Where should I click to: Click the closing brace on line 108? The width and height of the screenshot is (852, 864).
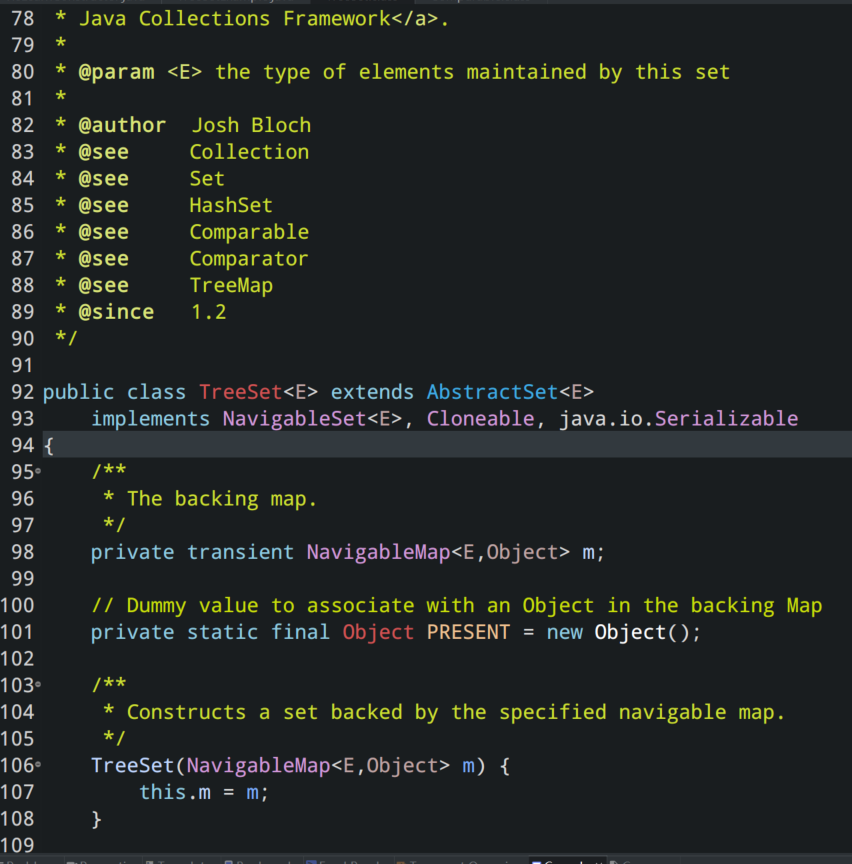pos(96,819)
